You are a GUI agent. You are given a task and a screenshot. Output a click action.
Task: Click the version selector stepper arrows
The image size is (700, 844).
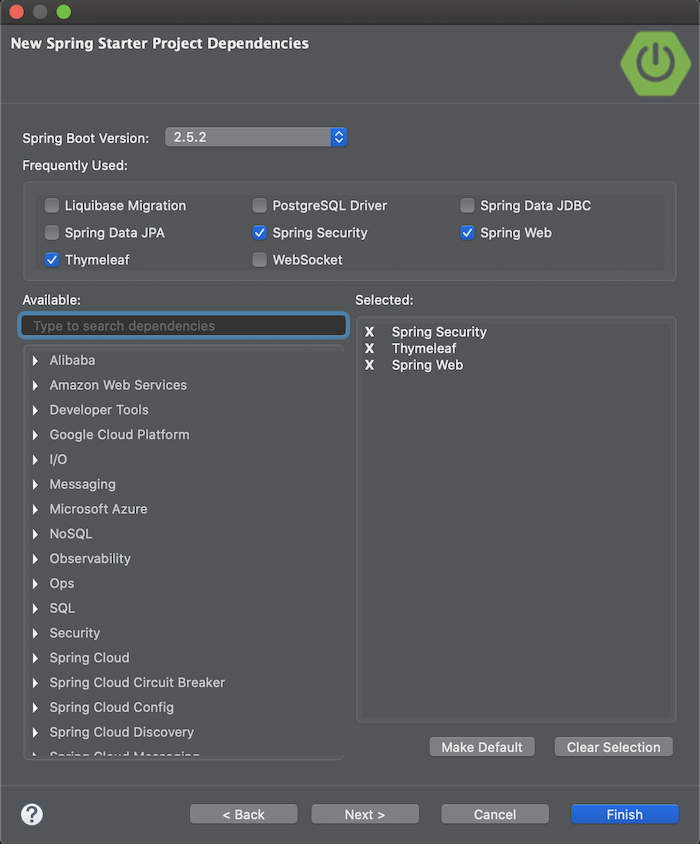(338, 137)
